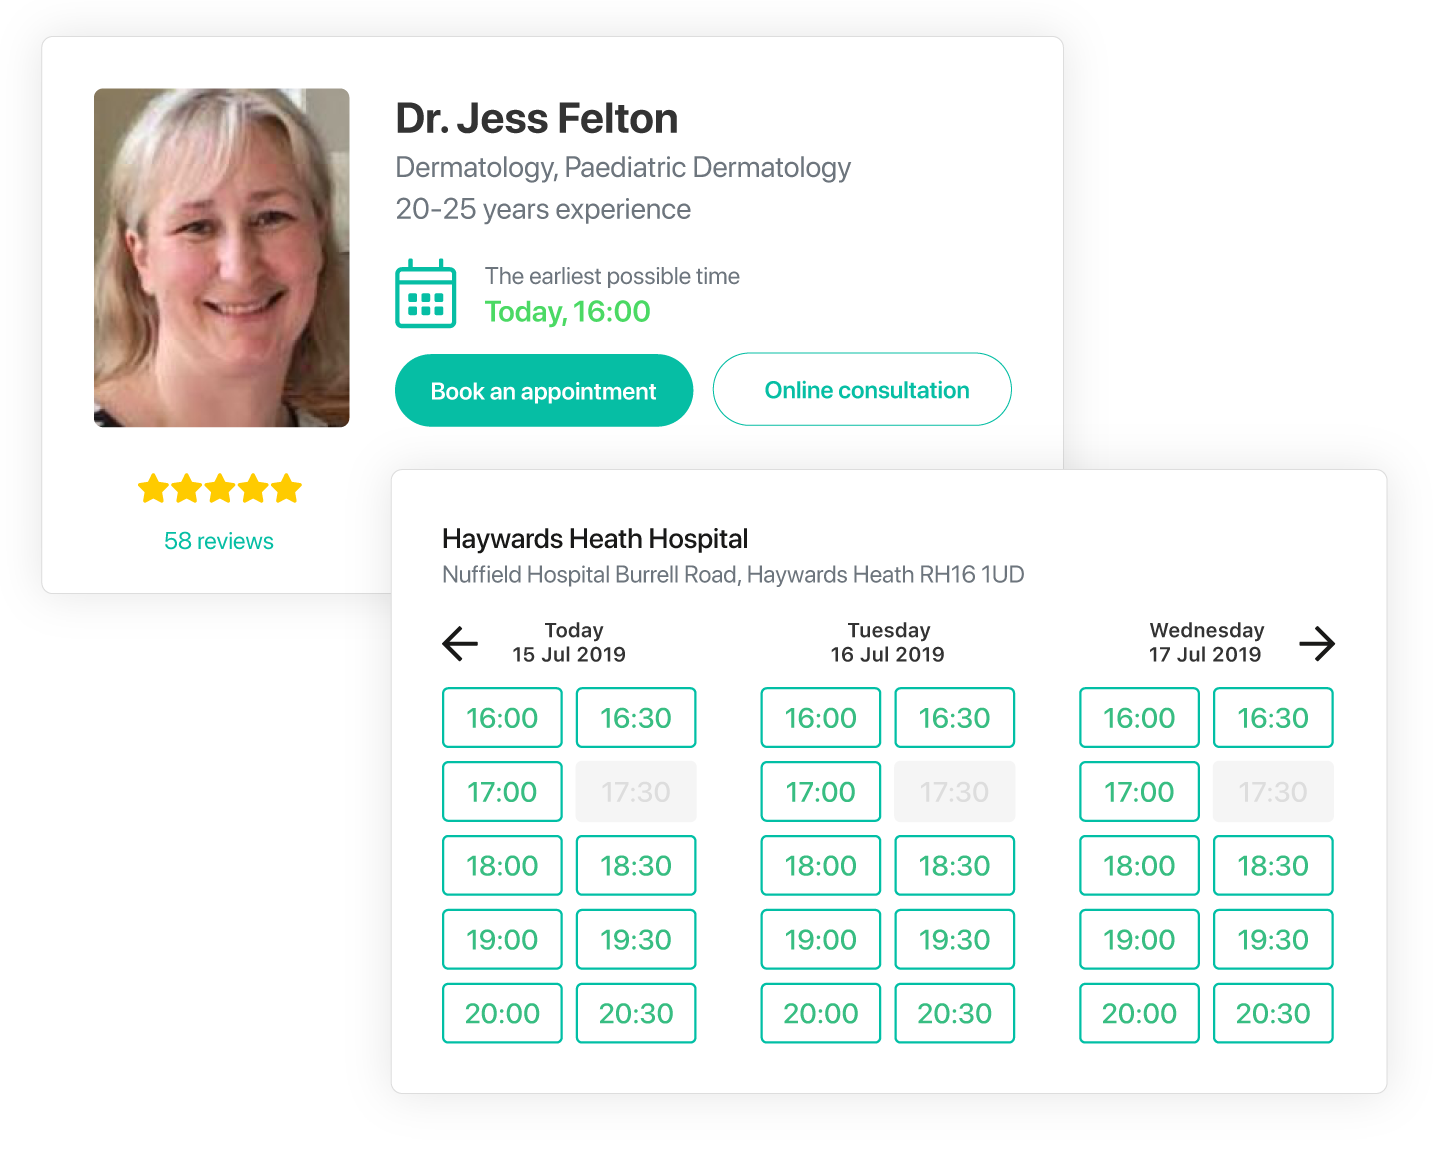Open the 58 reviews link
Viewport: 1436px width, 1155px height.
(x=219, y=541)
